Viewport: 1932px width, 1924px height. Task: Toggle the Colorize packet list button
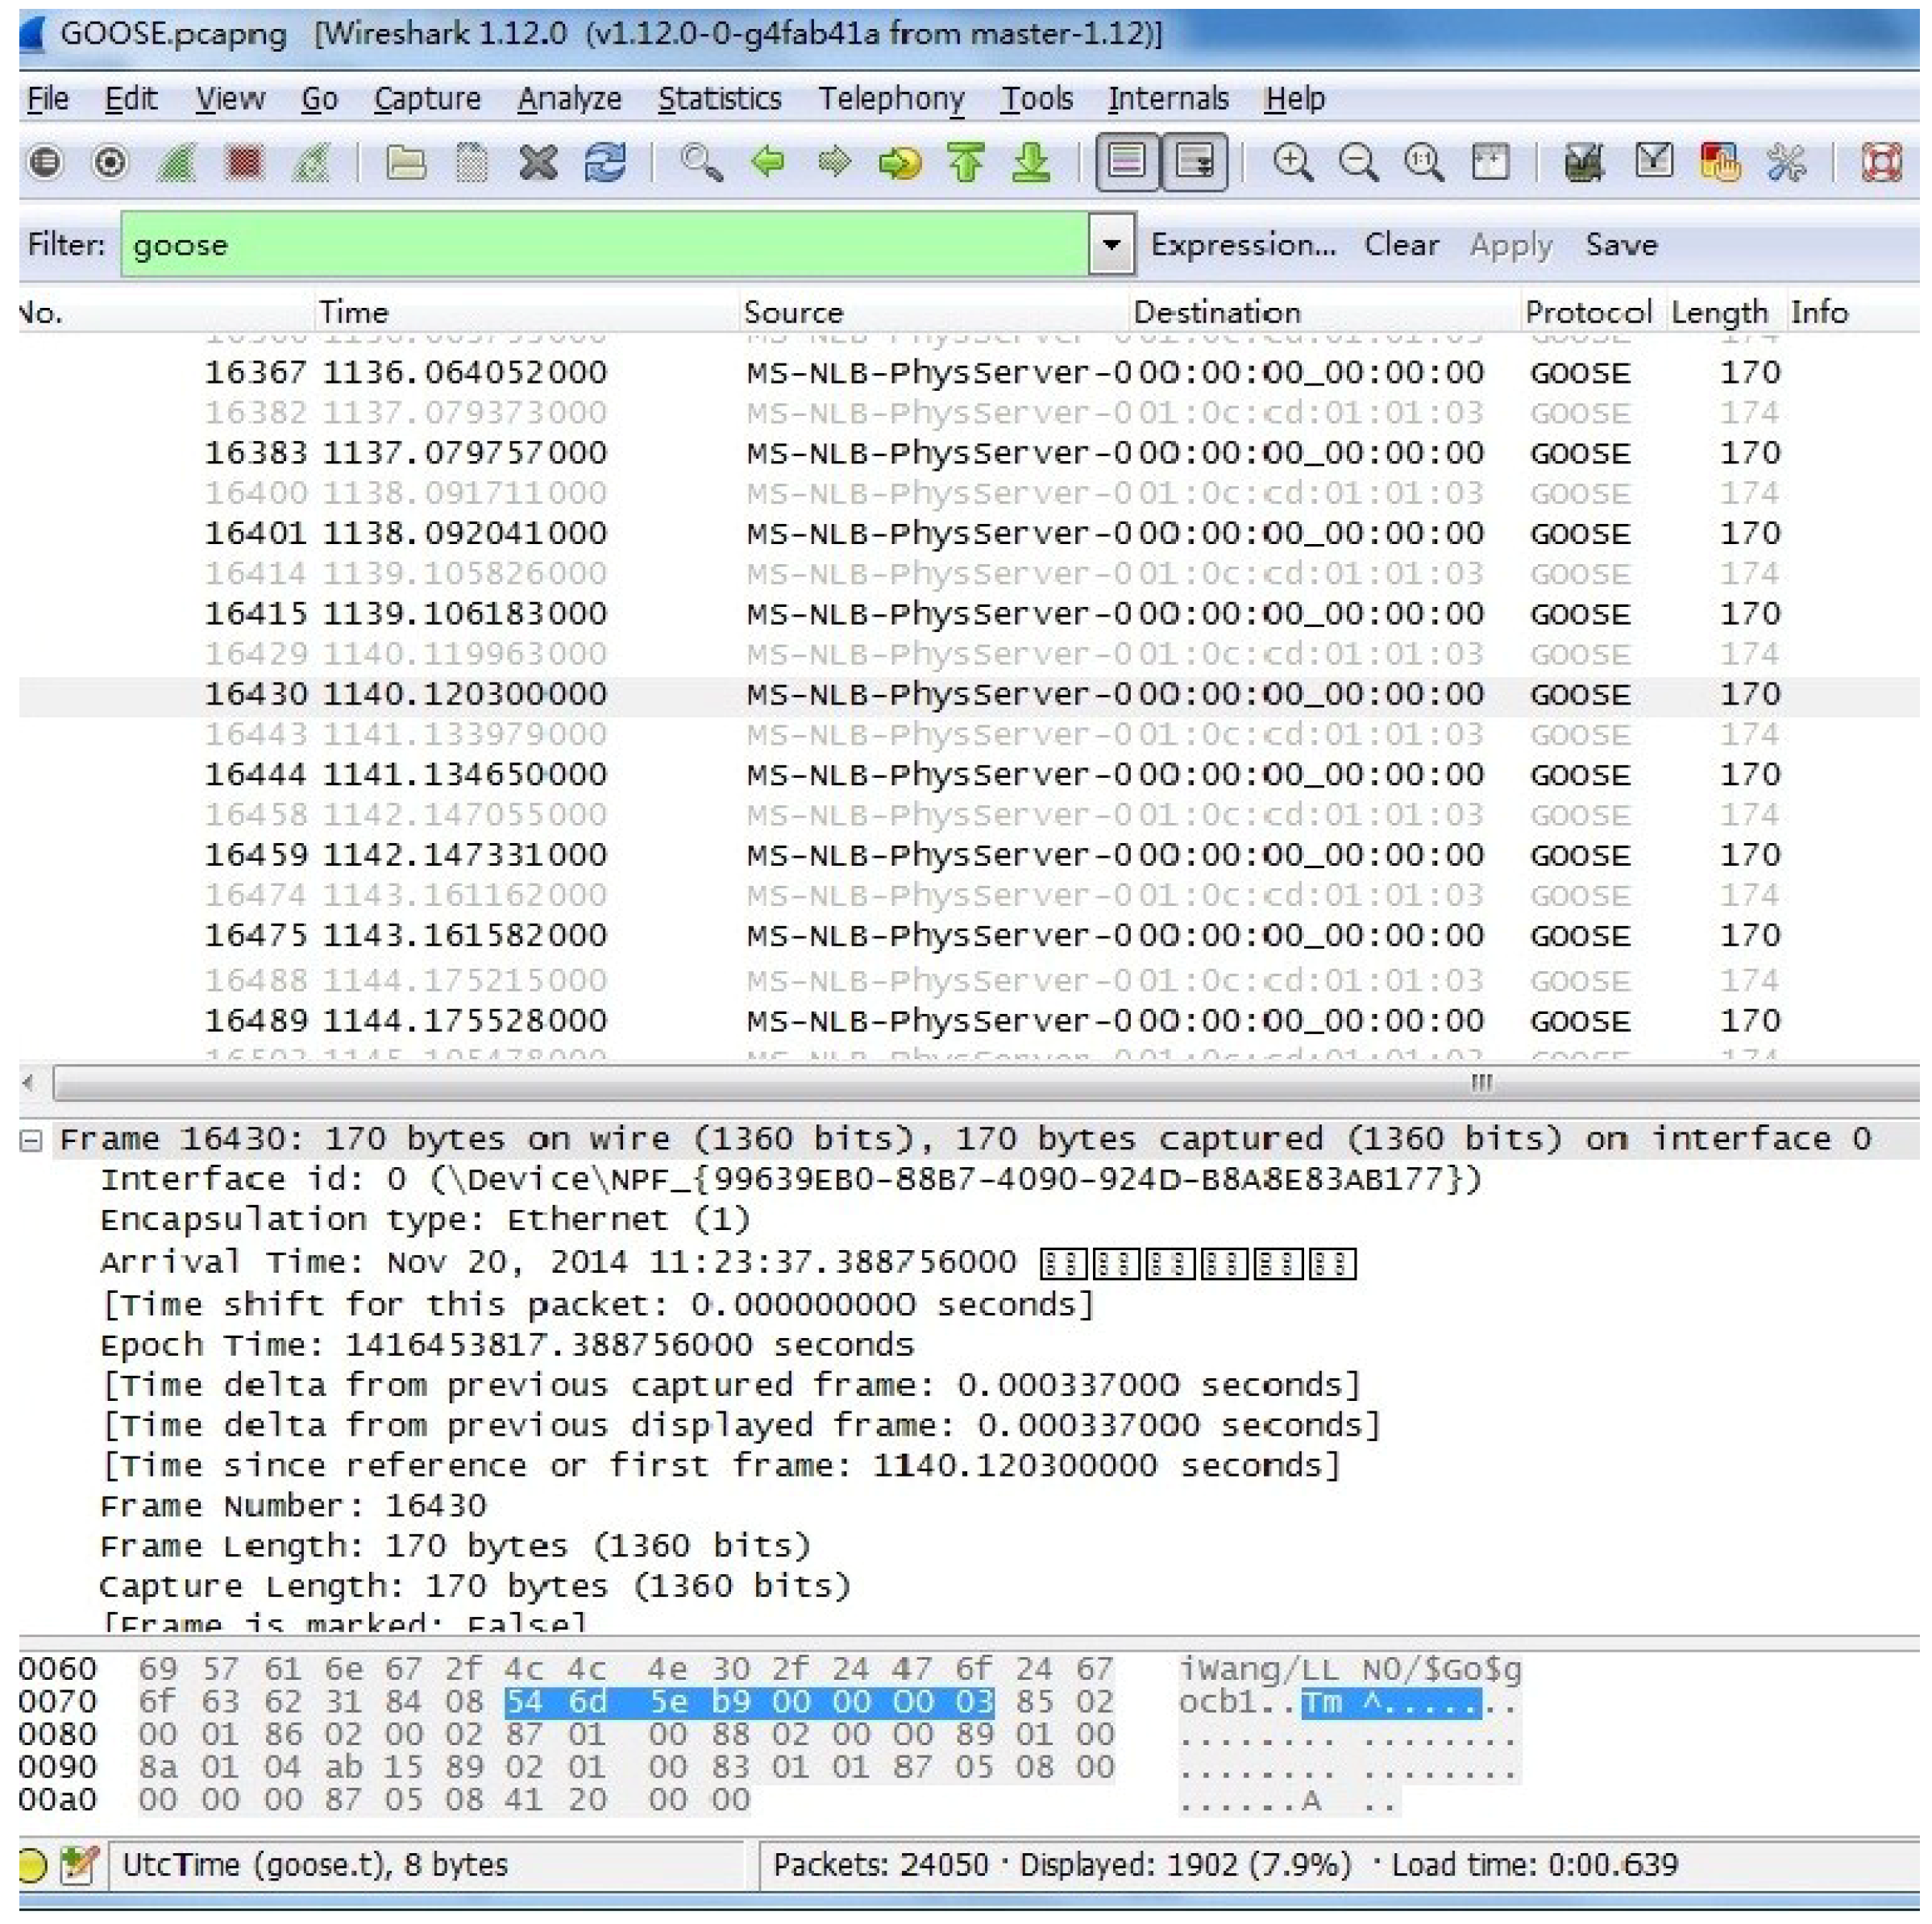coord(1127,162)
